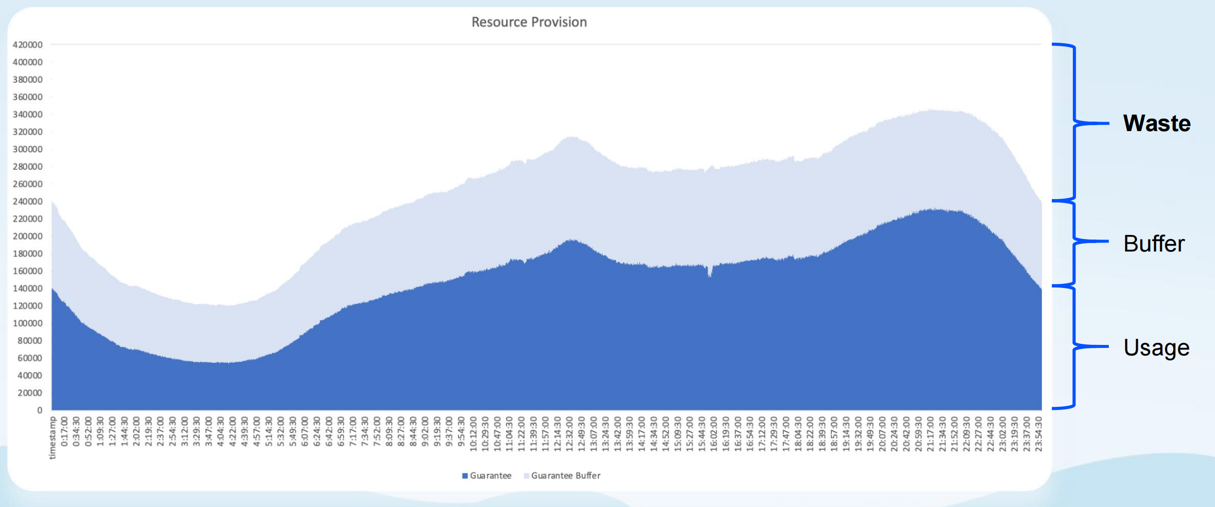Click the 80000 y-axis label
This screenshot has width=1215, height=507.
tap(29, 340)
